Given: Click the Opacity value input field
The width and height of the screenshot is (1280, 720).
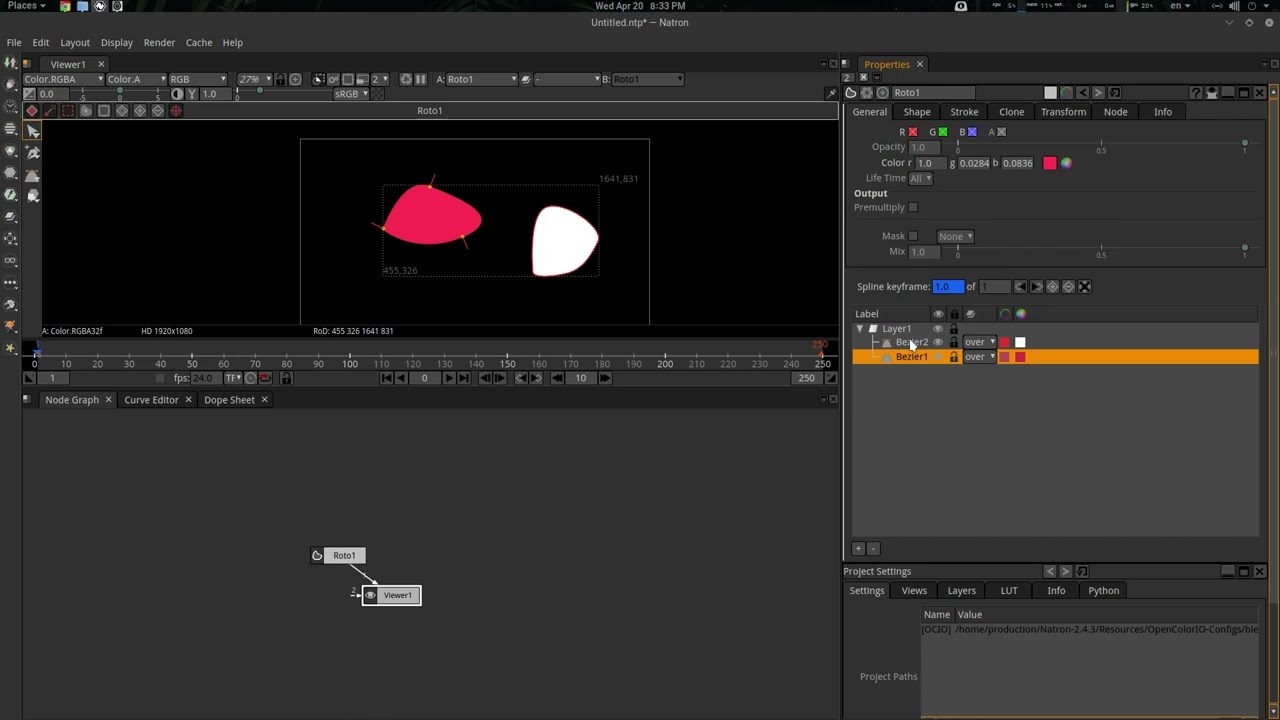Looking at the screenshot, I should (923, 147).
